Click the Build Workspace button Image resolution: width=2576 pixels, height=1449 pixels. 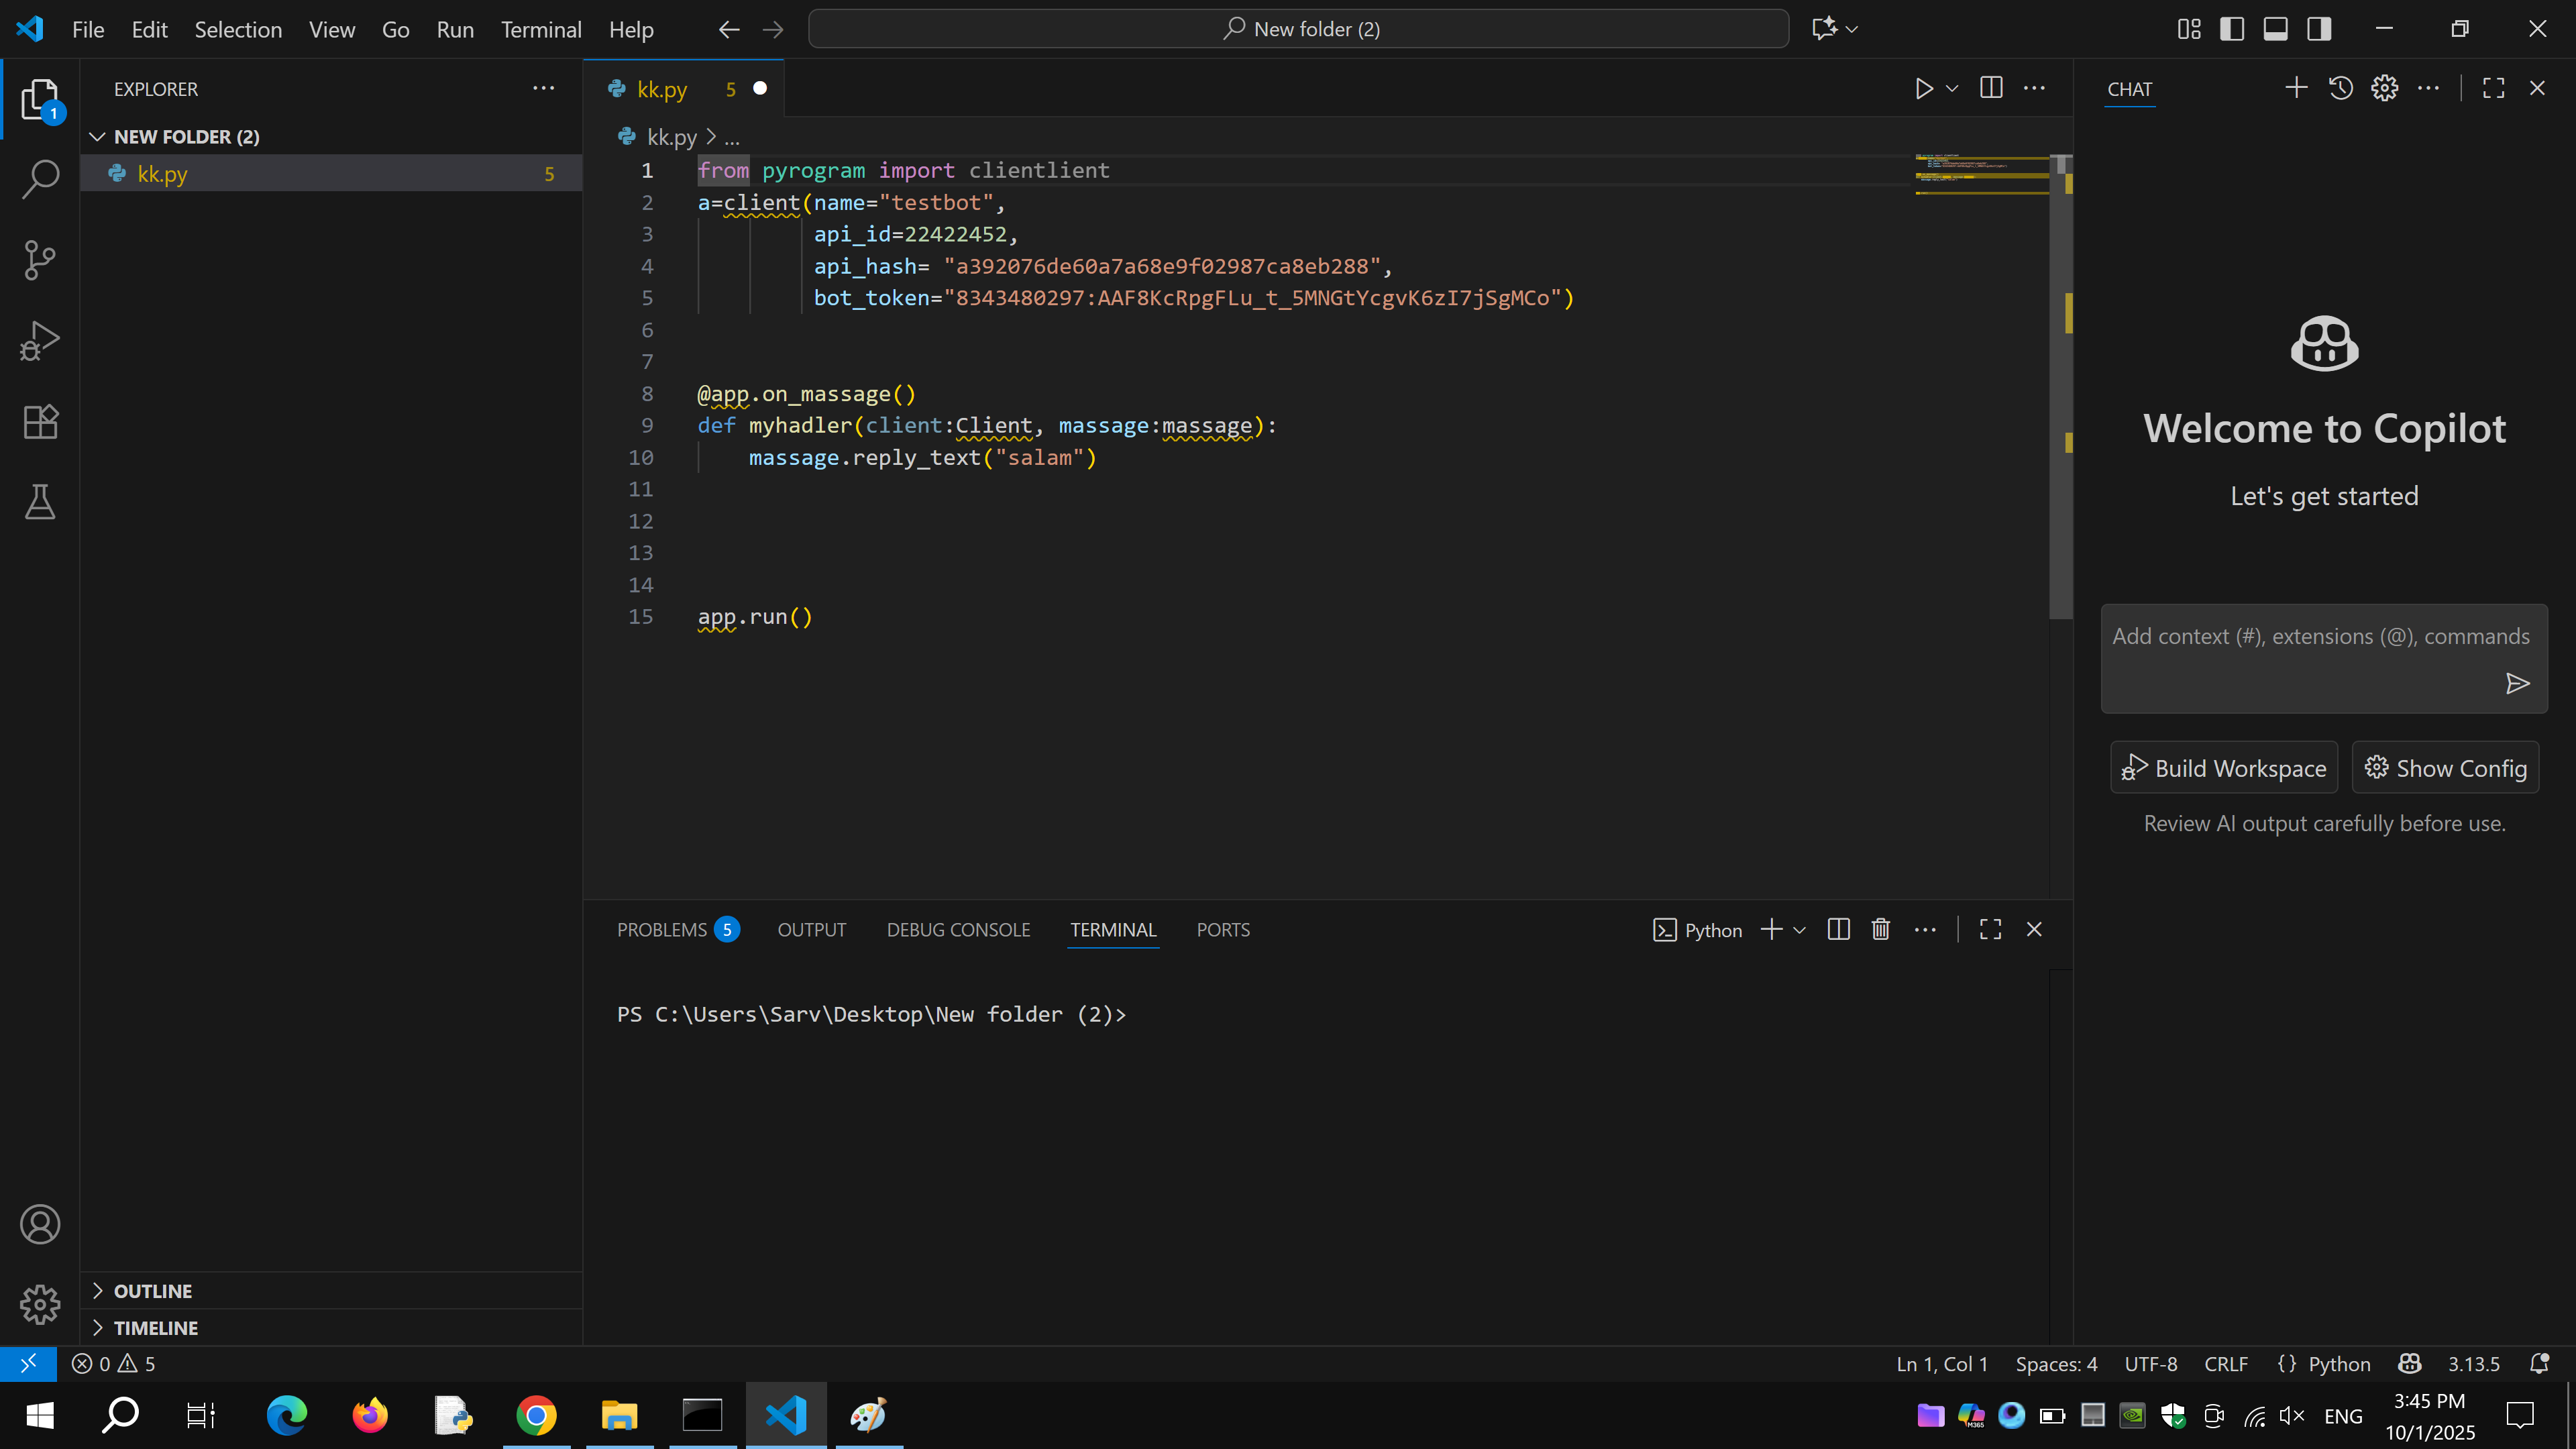pos(2223,768)
